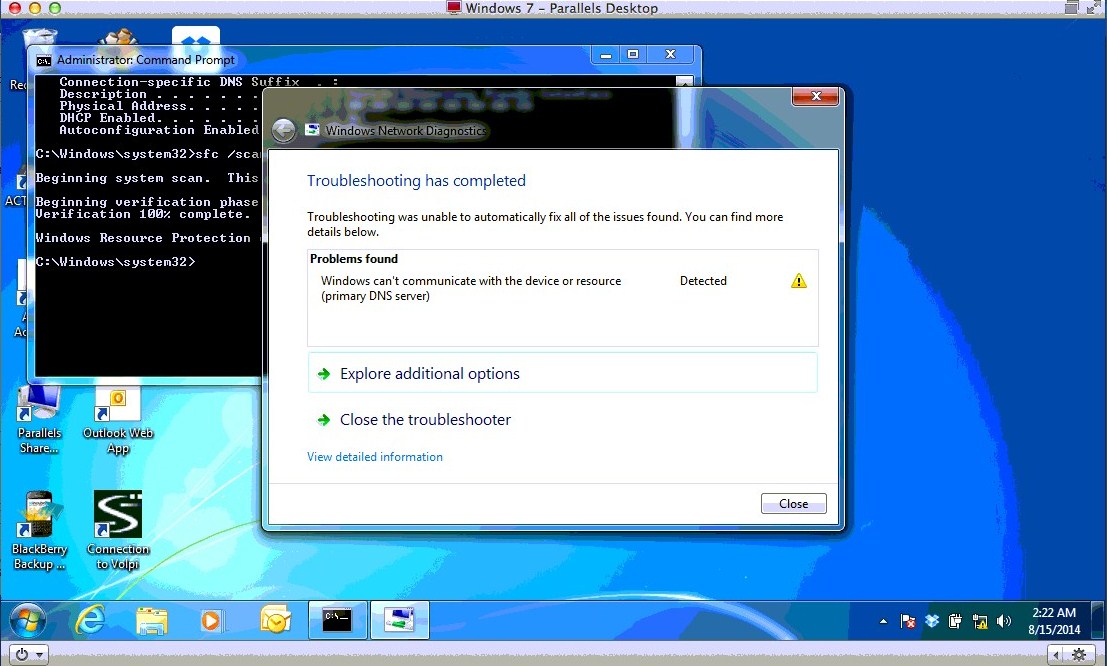This screenshot has height=666, width=1107.
Task: Open the Parallels power button dropdown
Action: coord(30,654)
